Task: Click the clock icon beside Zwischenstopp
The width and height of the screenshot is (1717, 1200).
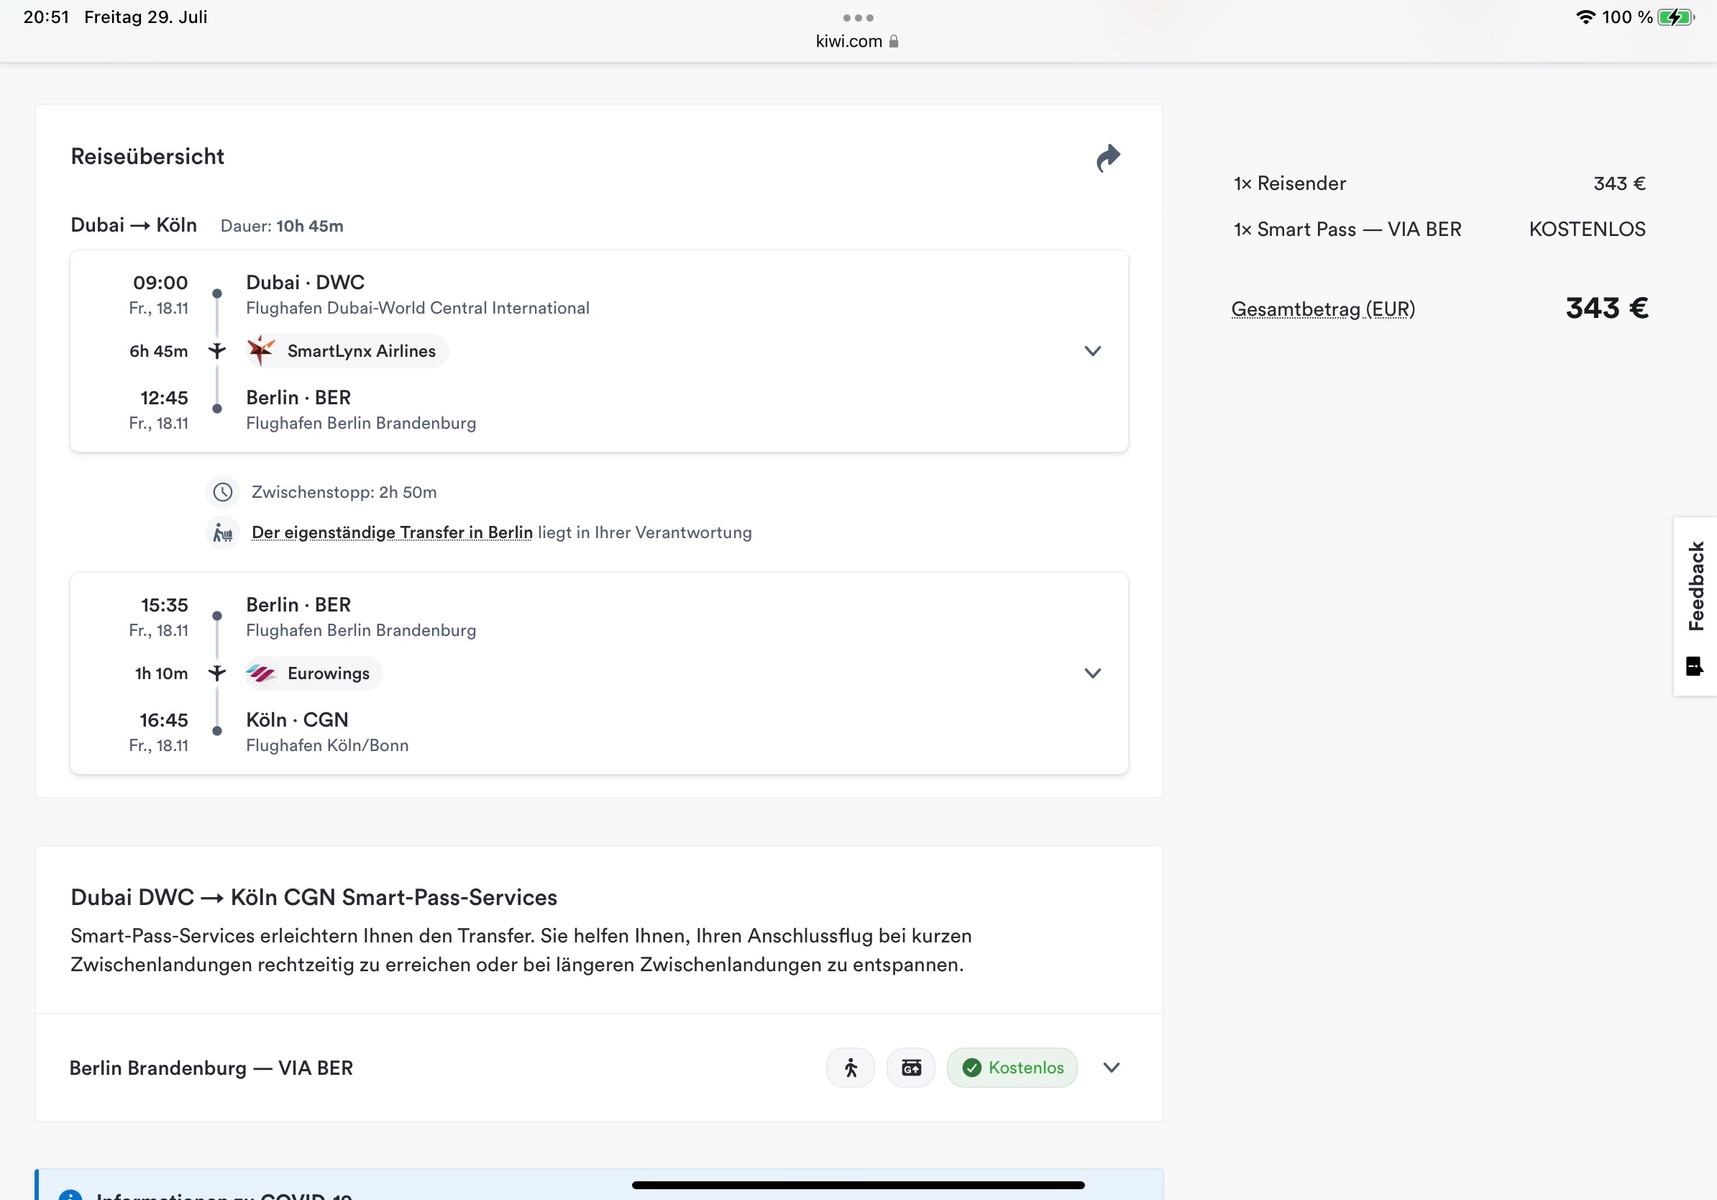Action: (x=223, y=492)
